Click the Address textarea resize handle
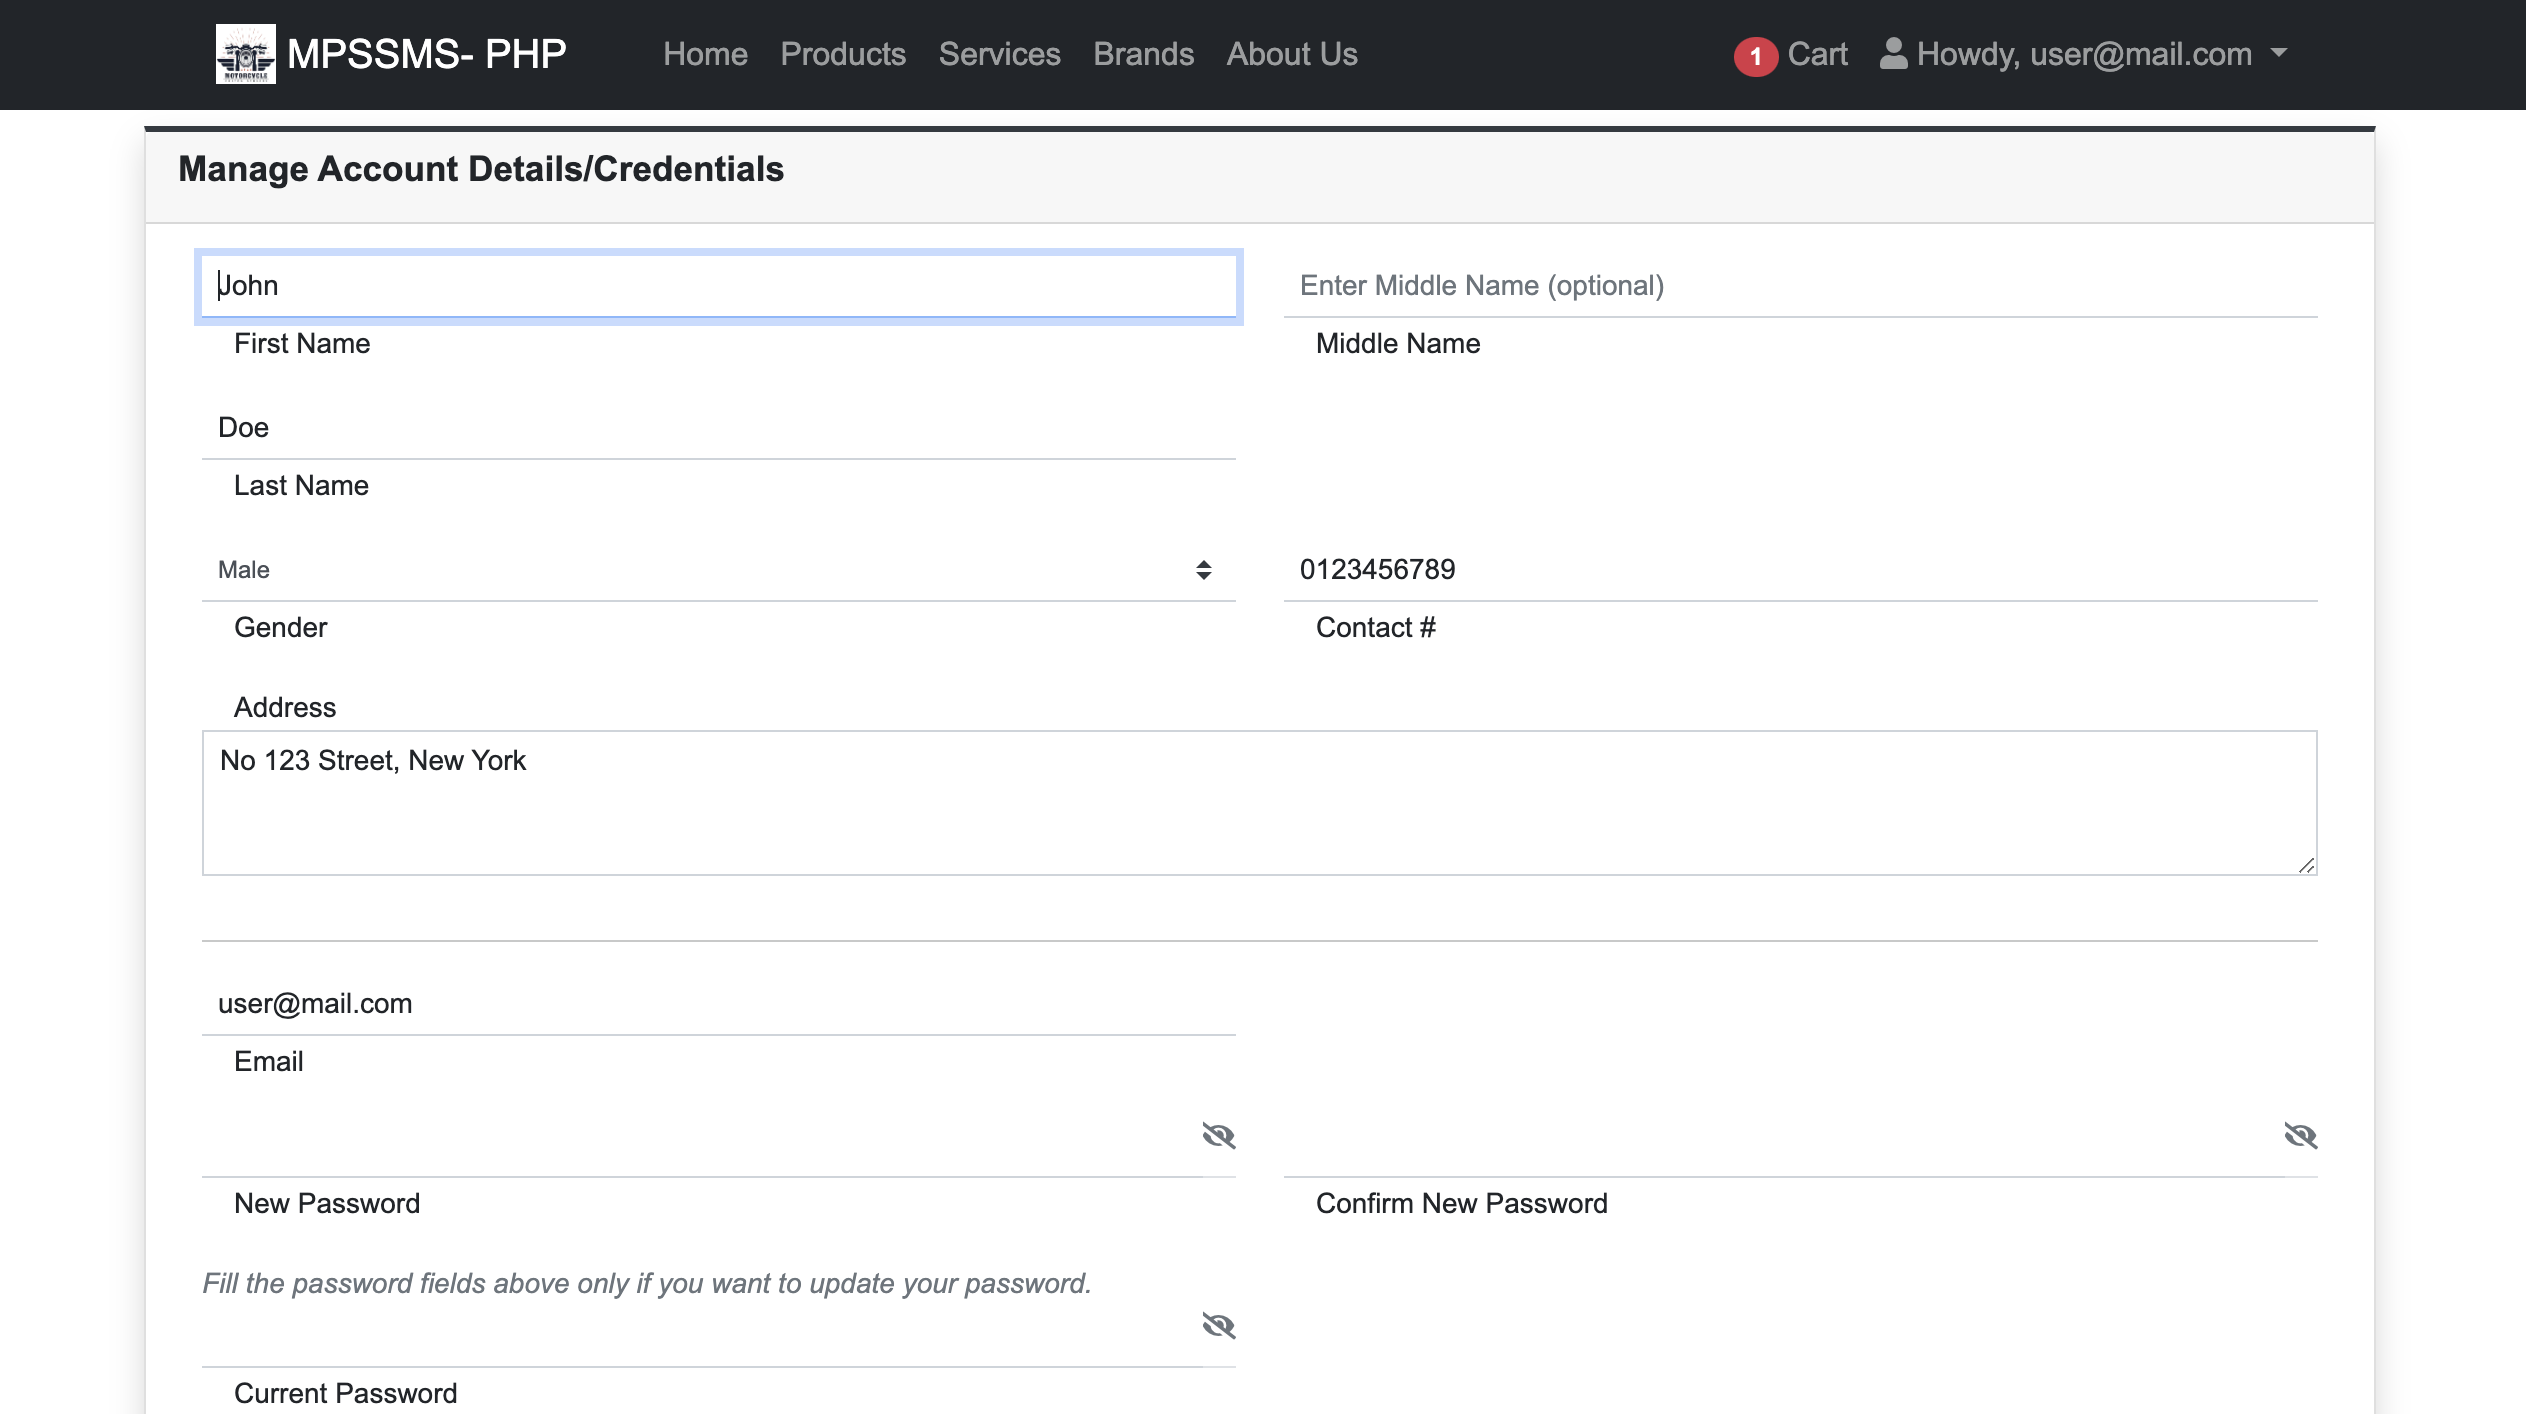Image resolution: width=2526 pixels, height=1414 pixels. [2306, 865]
